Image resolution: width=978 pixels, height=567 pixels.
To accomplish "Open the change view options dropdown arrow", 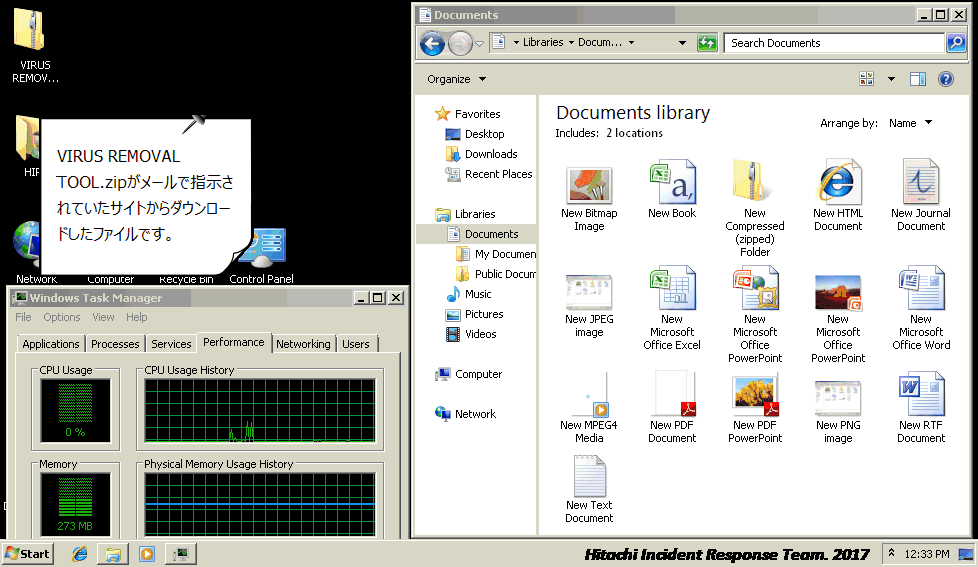I will coord(891,79).
